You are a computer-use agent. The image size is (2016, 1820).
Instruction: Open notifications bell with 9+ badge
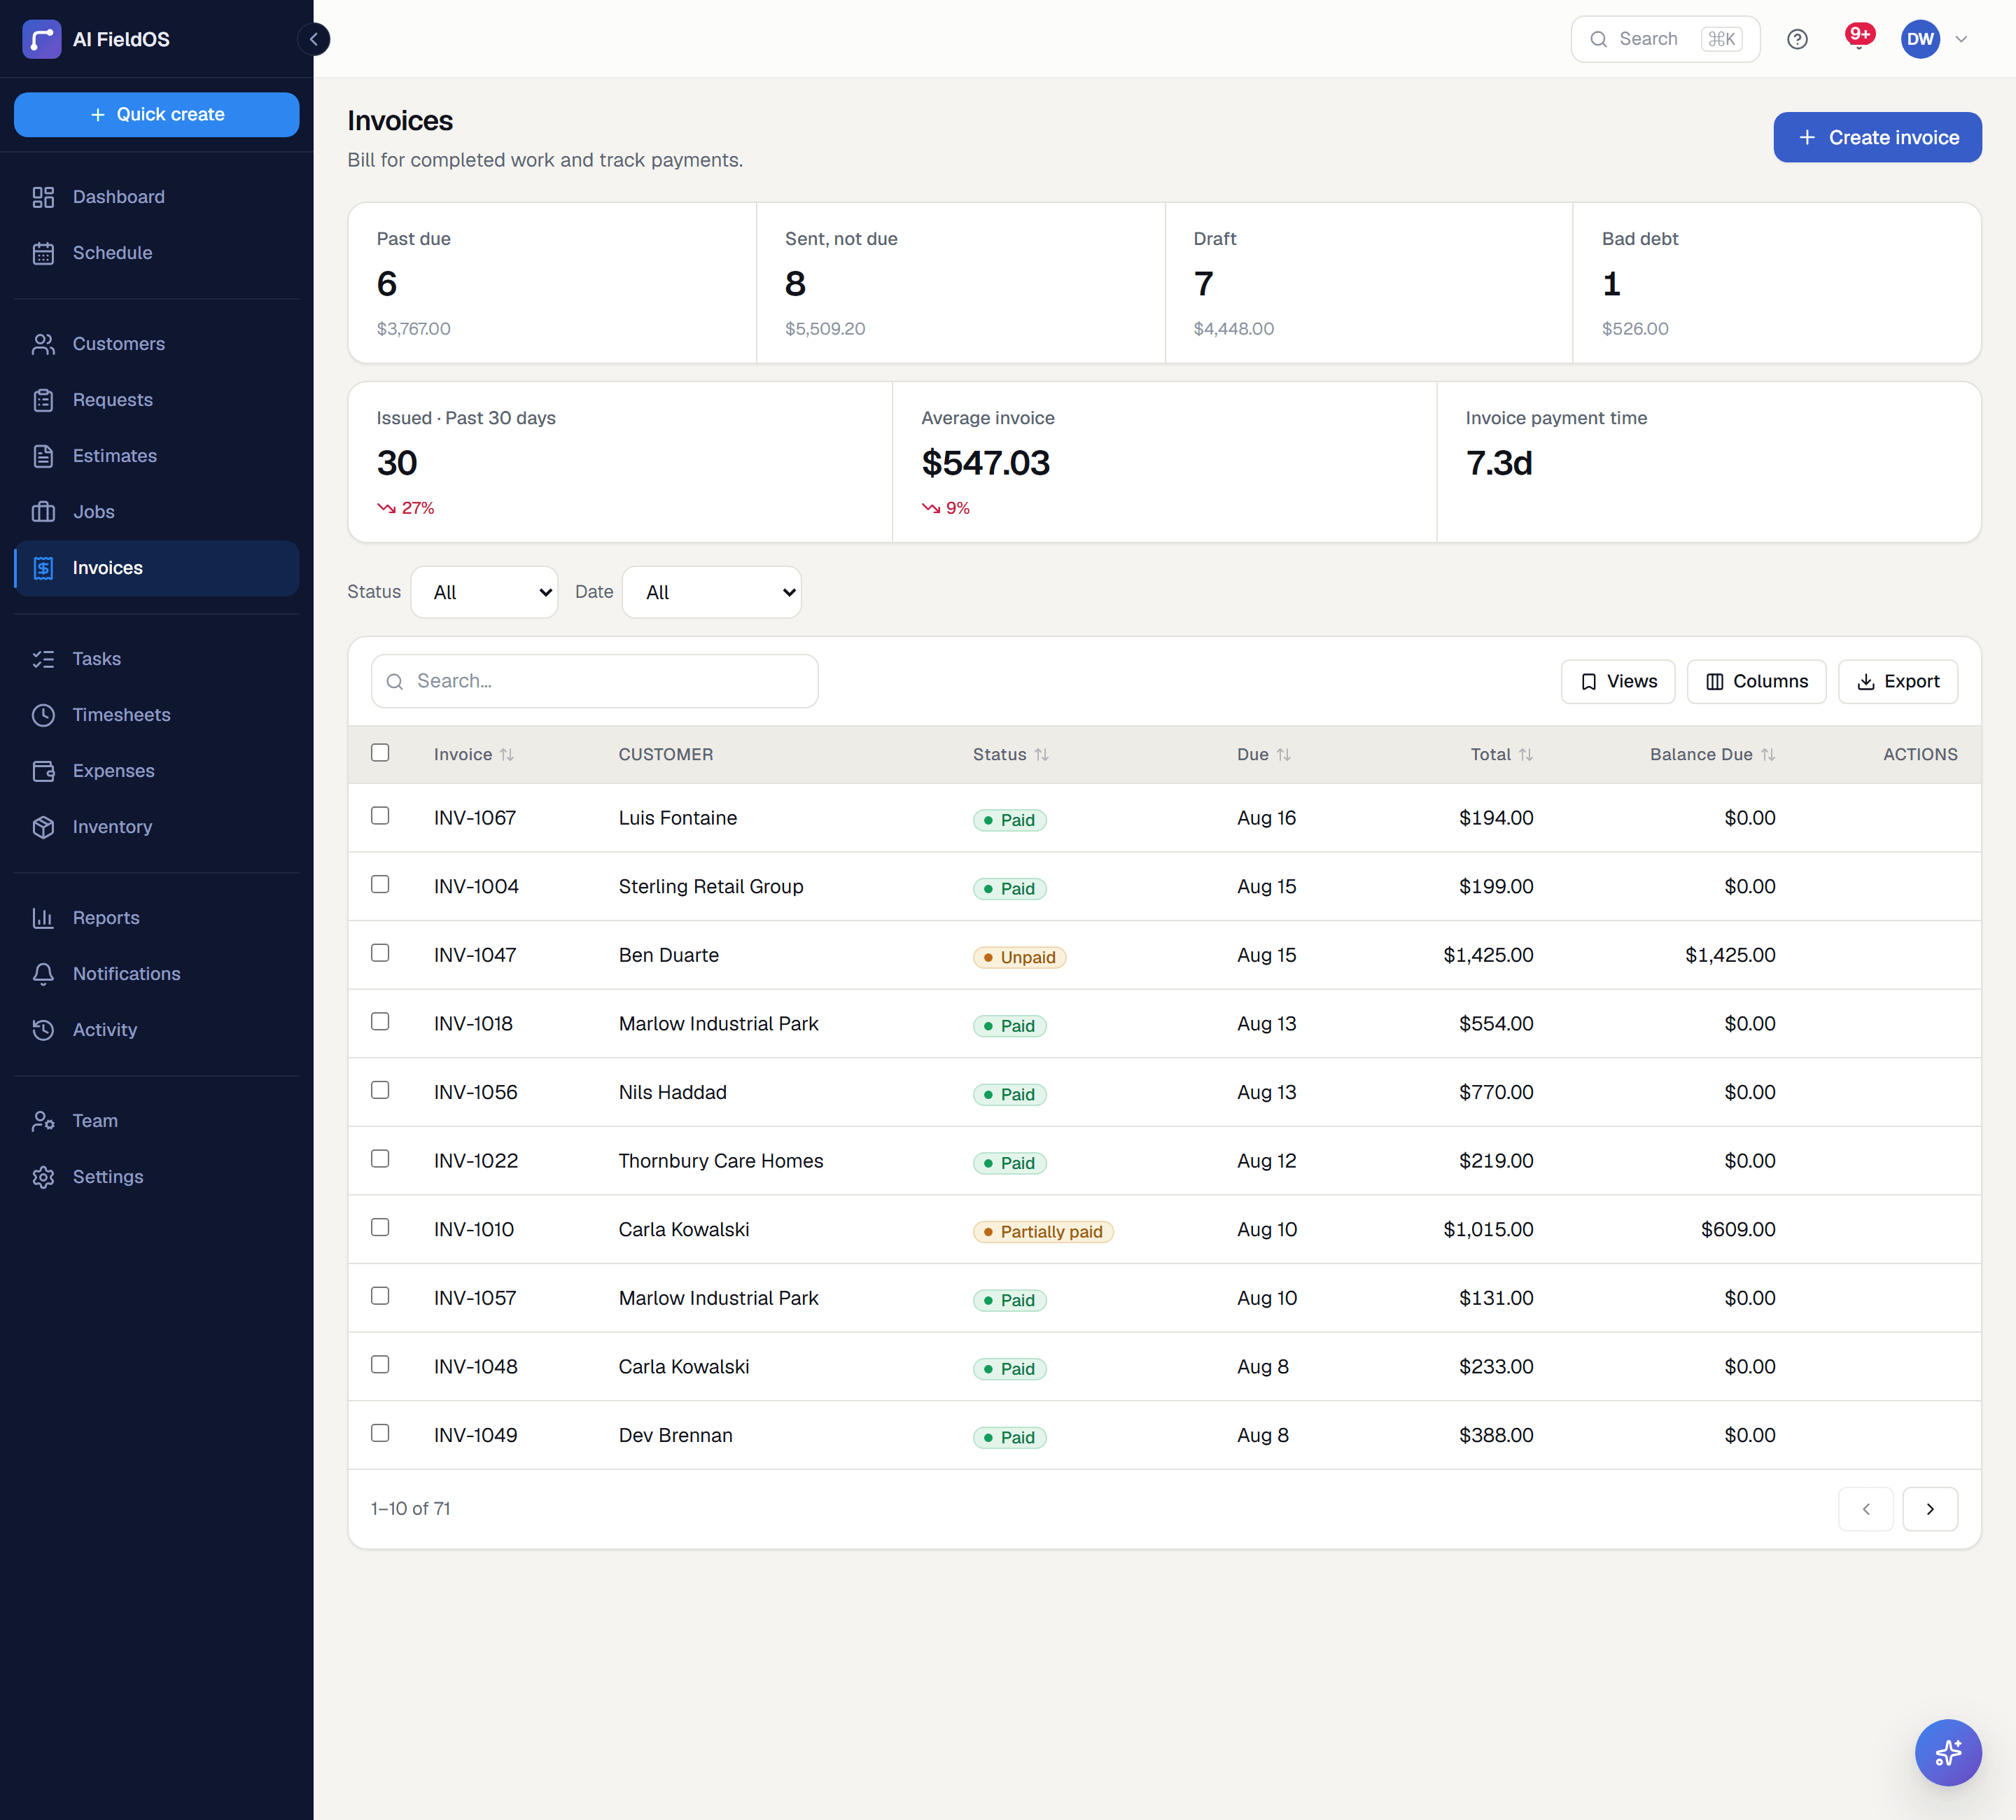pyautogui.click(x=1858, y=38)
